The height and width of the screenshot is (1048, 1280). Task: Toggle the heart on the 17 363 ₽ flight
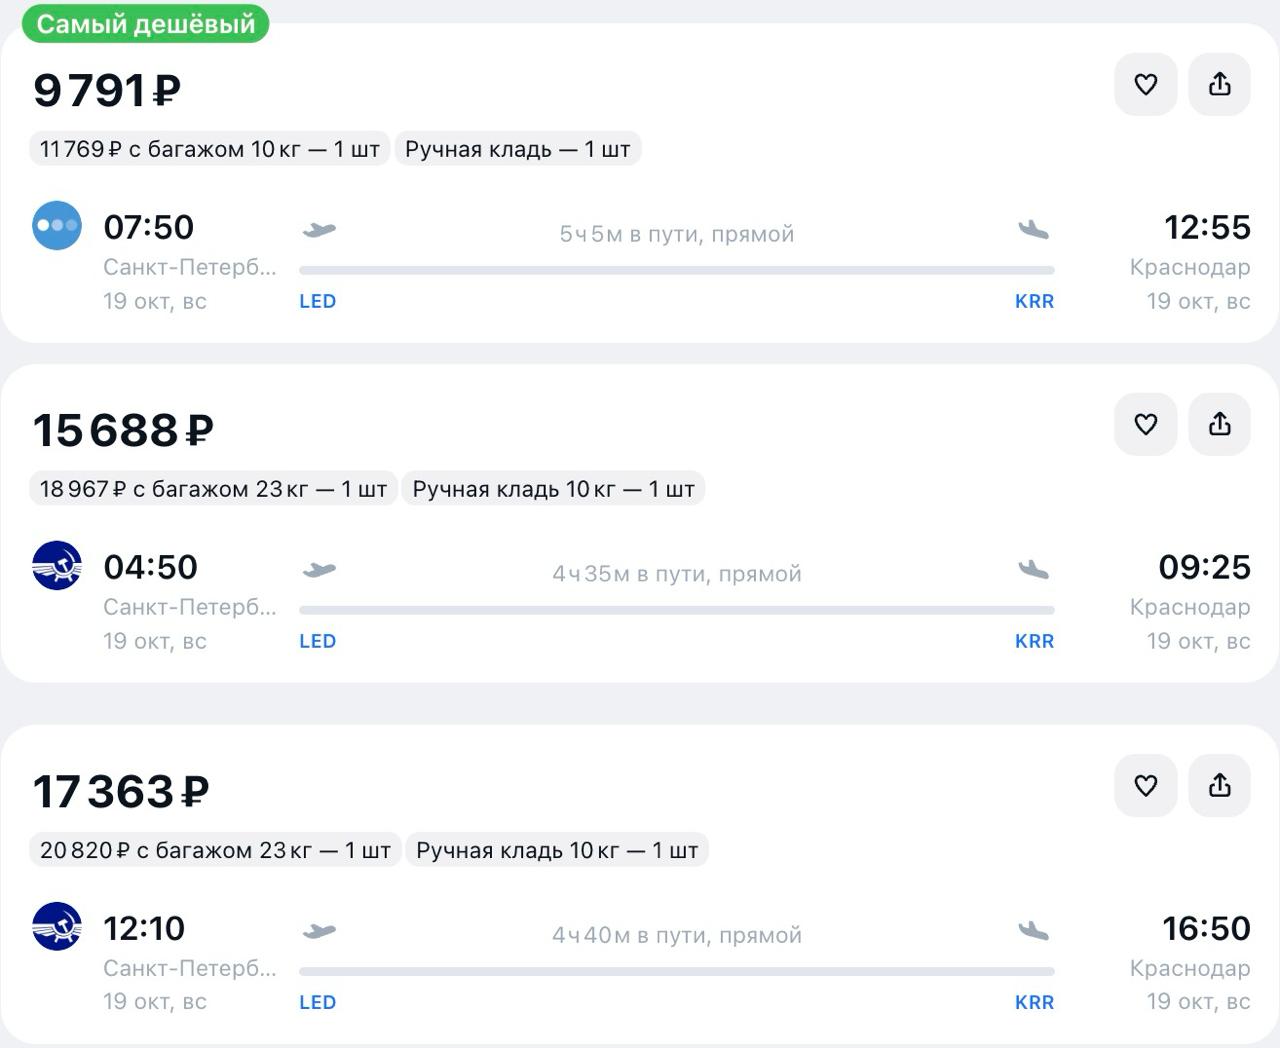point(1145,785)
